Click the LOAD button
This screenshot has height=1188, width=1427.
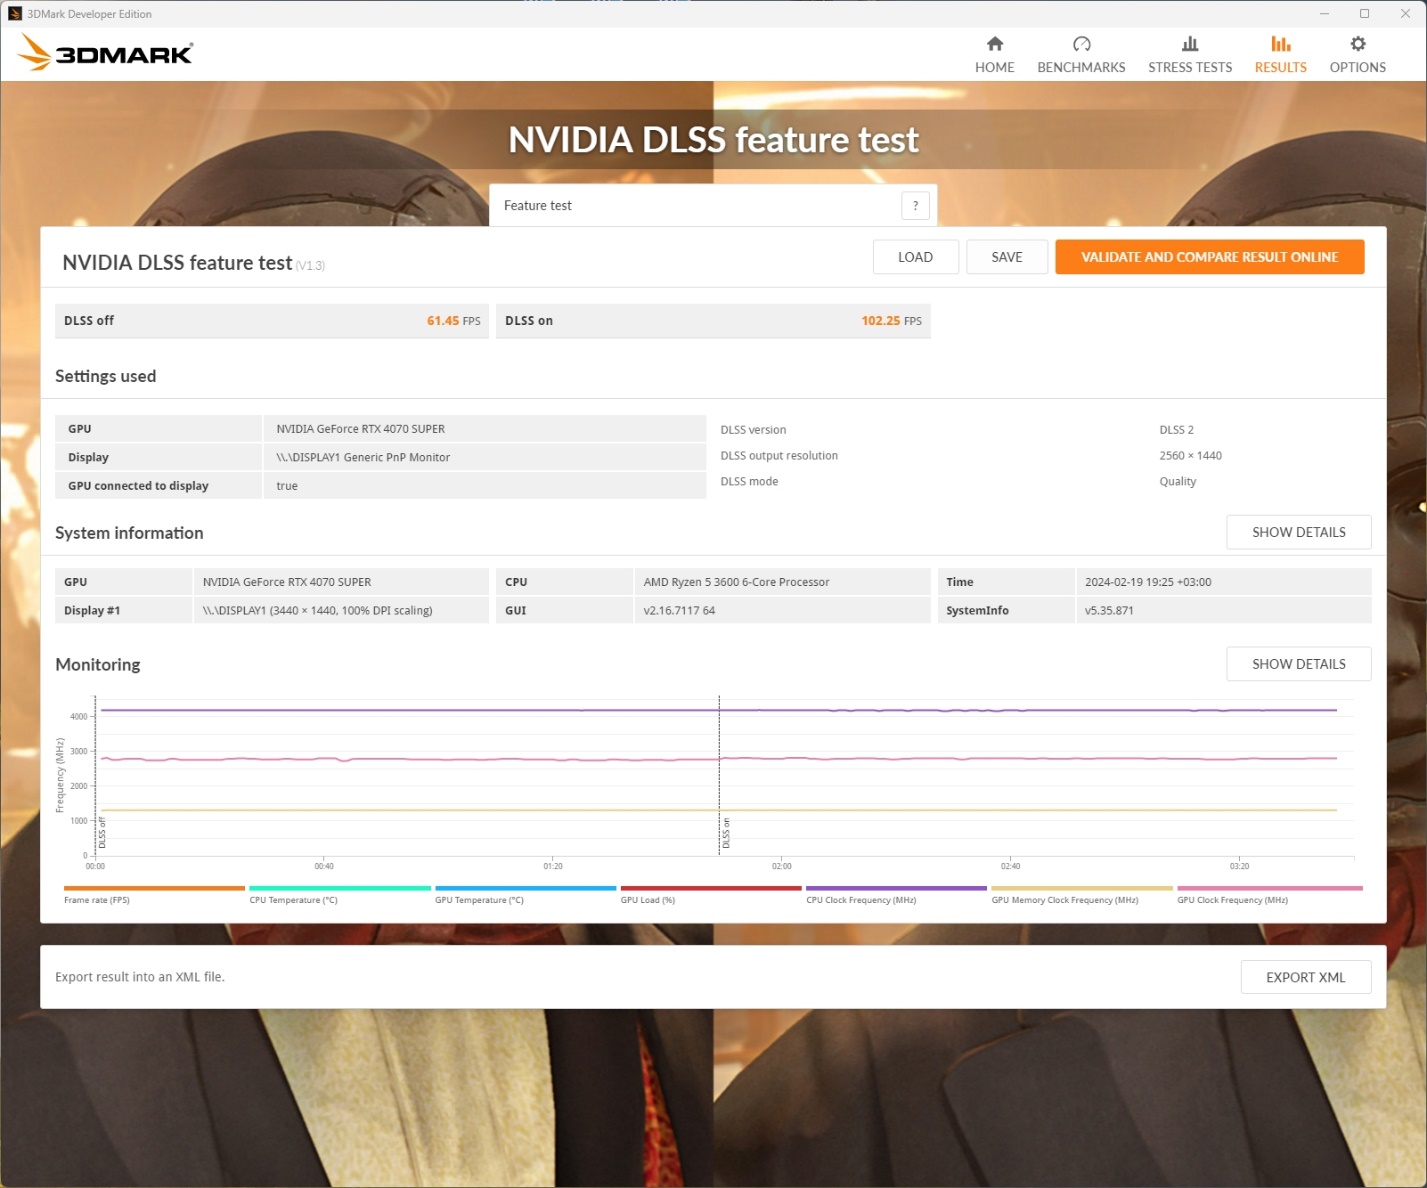pos(915,257)
